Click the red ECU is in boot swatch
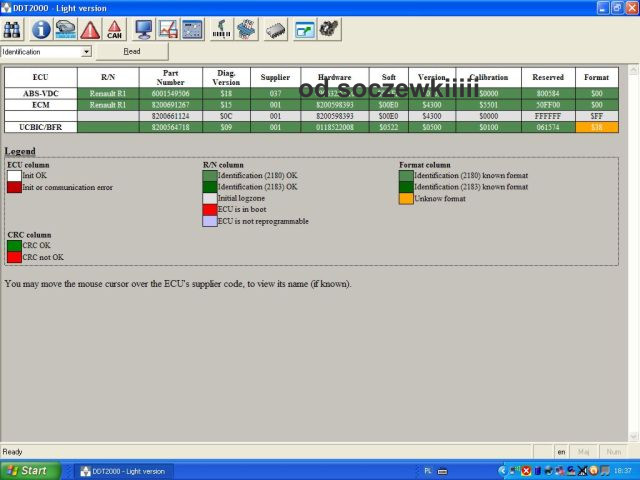This screenshot has width=640, height=480. tap(210, 210)
